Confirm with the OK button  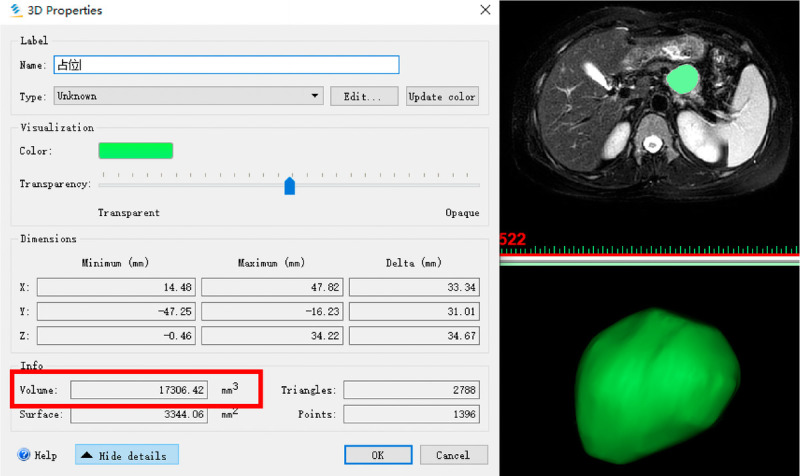pyautogui.click(x=377, y=455)
